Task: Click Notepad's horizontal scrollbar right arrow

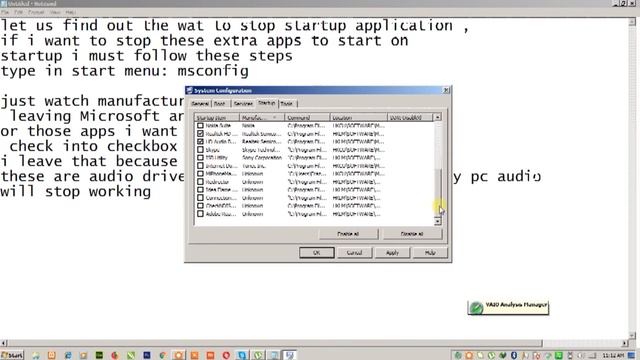Action: pos(624,343)
